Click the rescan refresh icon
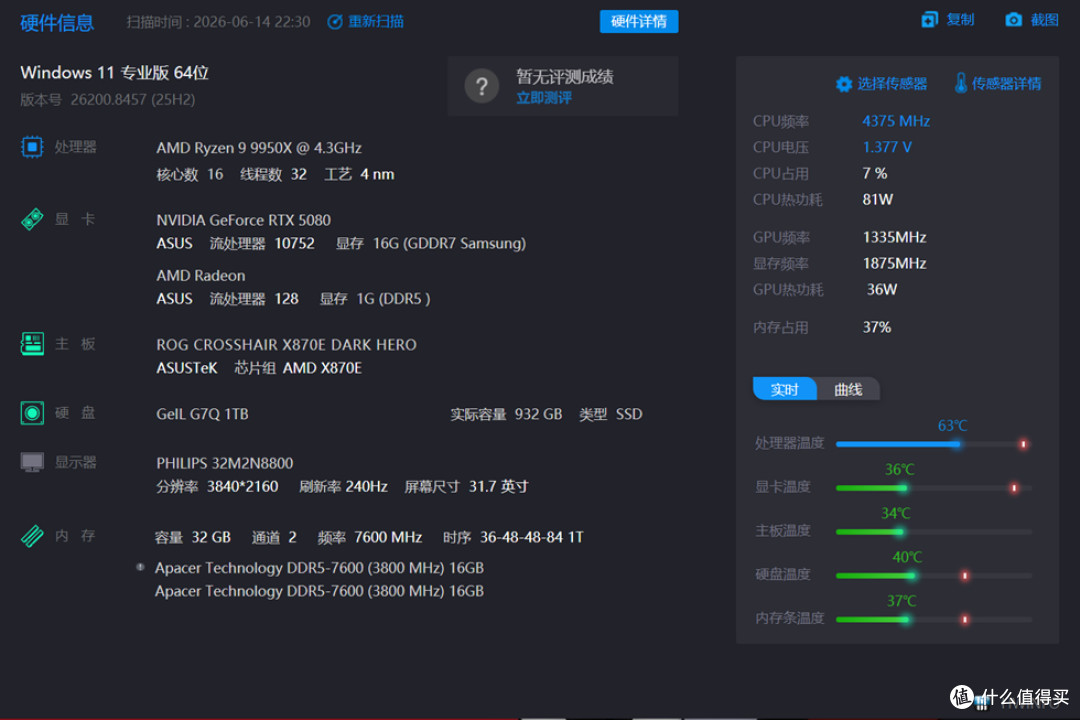The image size is (1080, 720). pos(335,22)
